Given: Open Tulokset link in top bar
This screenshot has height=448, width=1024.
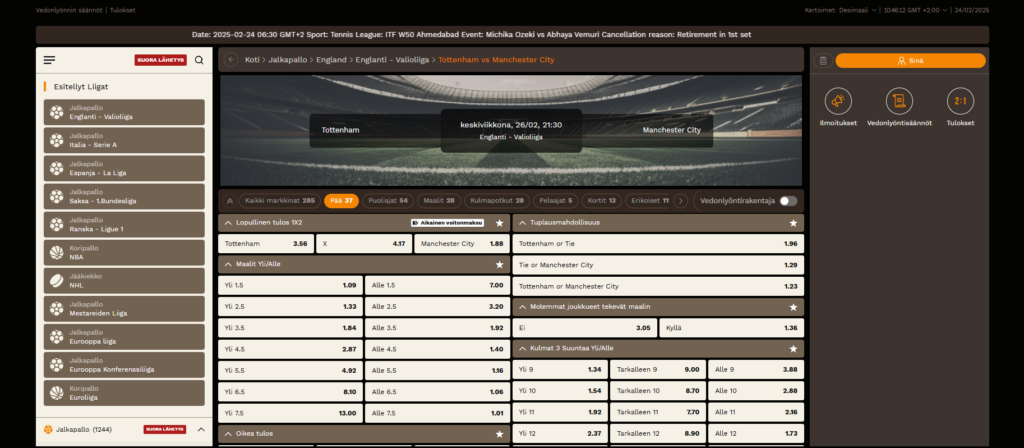Looking at the screenshot, I should tap(123, 10).
